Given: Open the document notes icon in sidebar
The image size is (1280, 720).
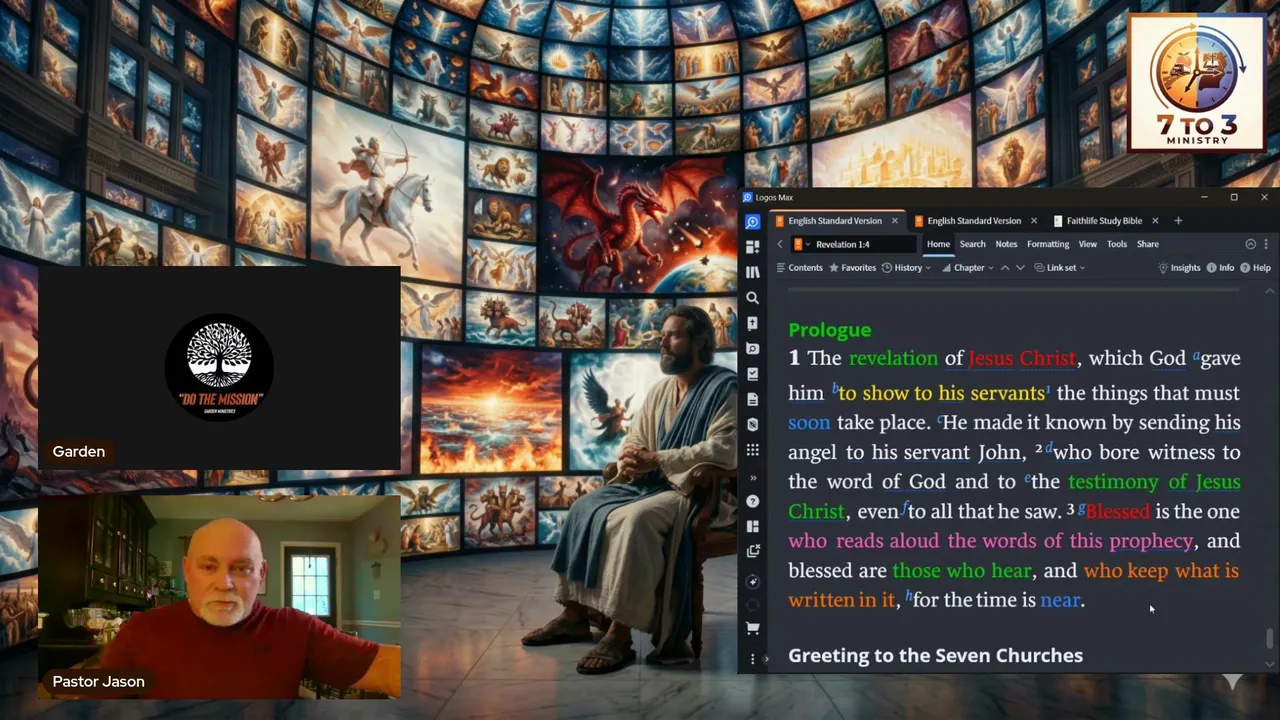Looking at the screenshot, I should coord(752,399).
